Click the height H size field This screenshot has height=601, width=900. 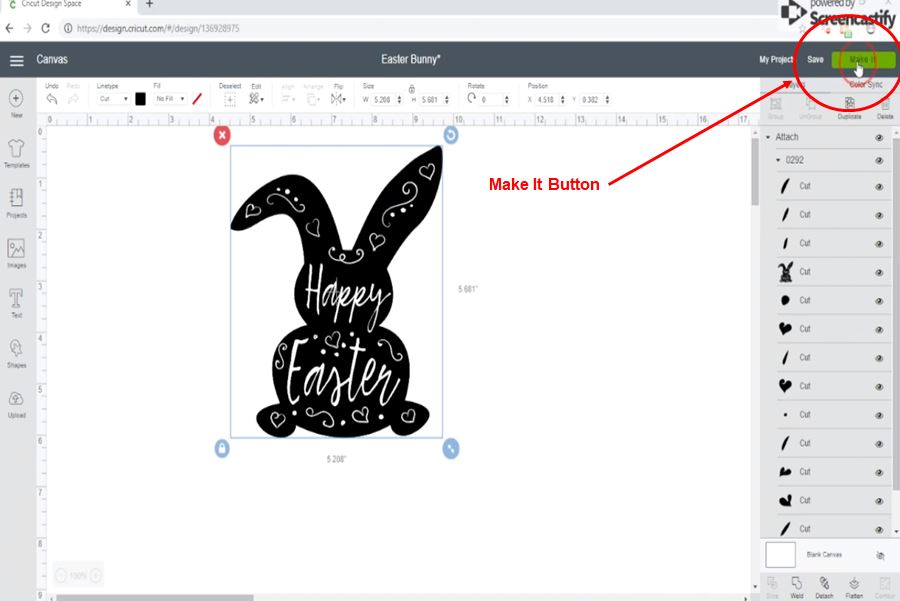coord(431,100)
